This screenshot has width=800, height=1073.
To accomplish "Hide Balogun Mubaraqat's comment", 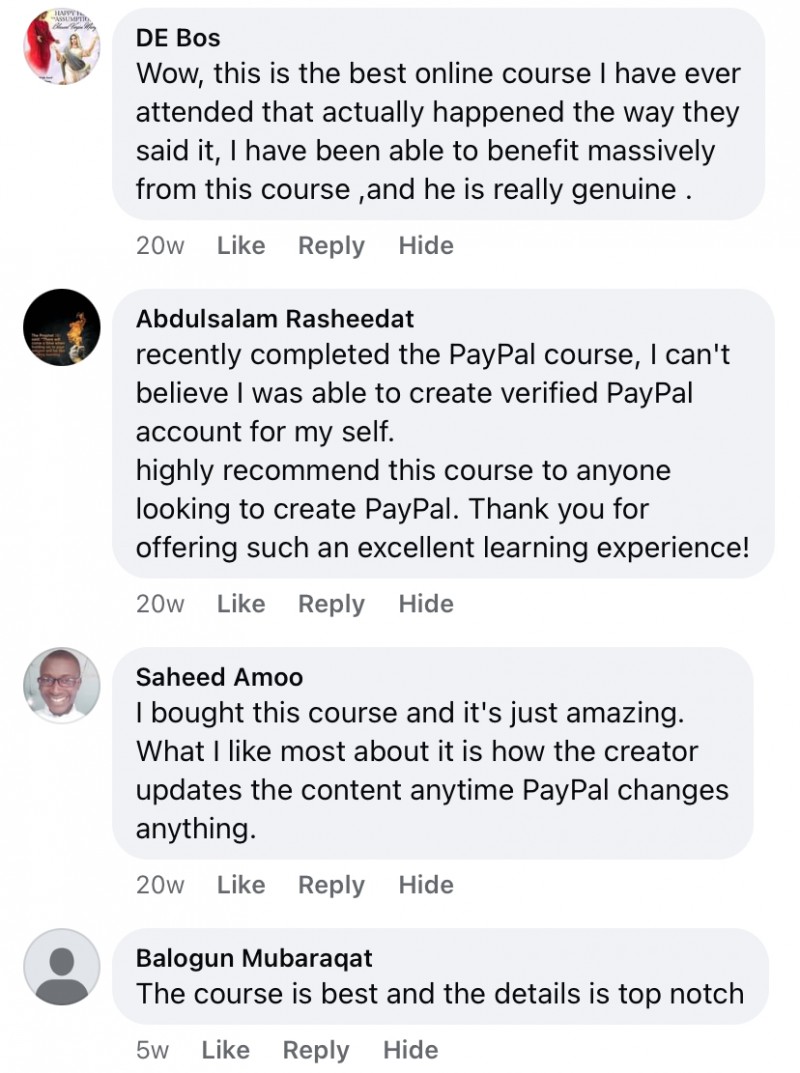I will tap(410, 1049).
